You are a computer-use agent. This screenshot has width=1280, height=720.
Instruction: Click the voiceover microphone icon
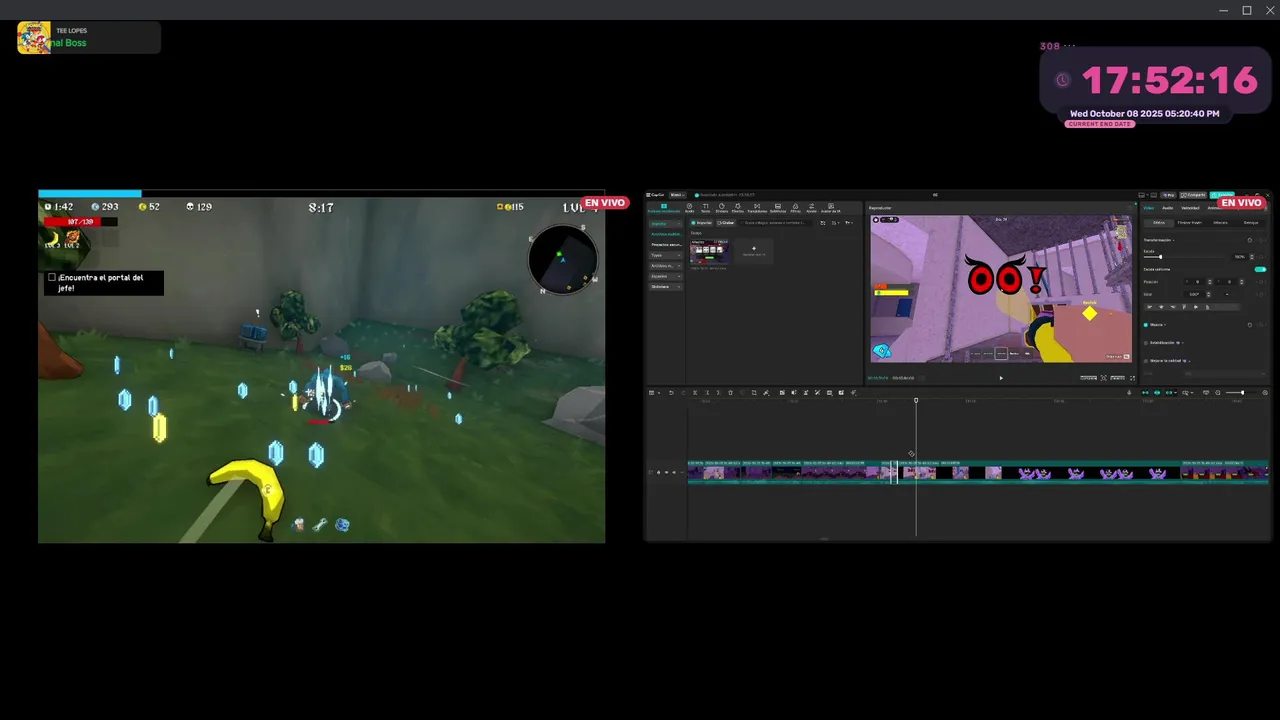[1129, 392]
